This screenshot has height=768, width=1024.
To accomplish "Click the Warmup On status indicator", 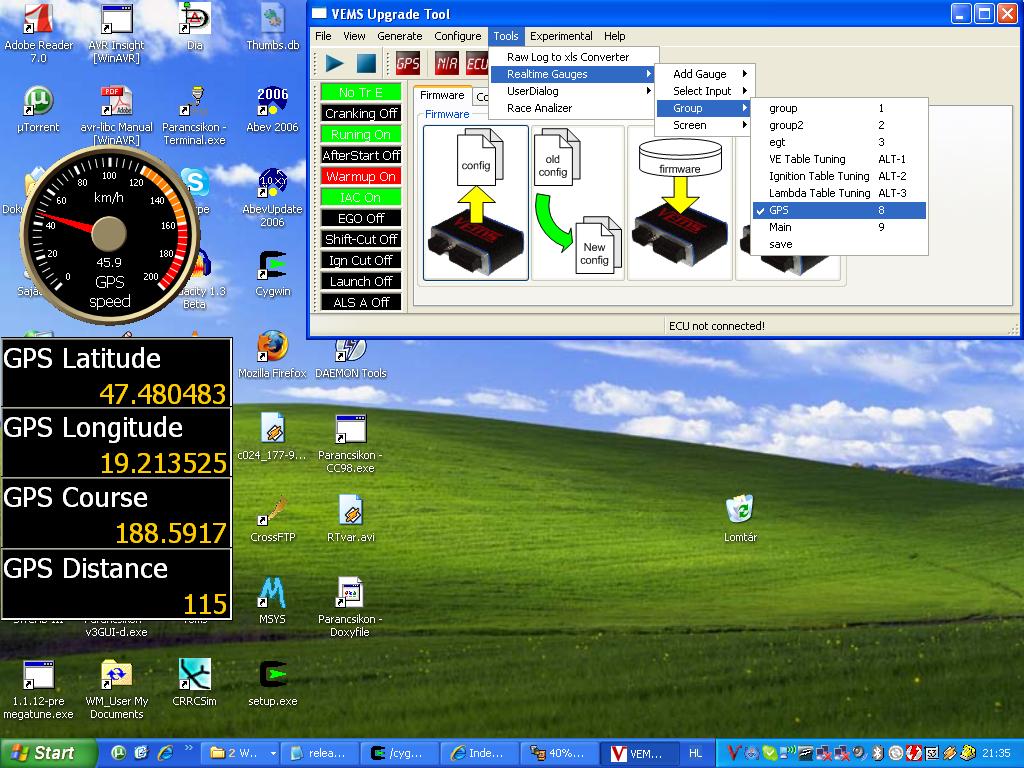I will (360, 176).
